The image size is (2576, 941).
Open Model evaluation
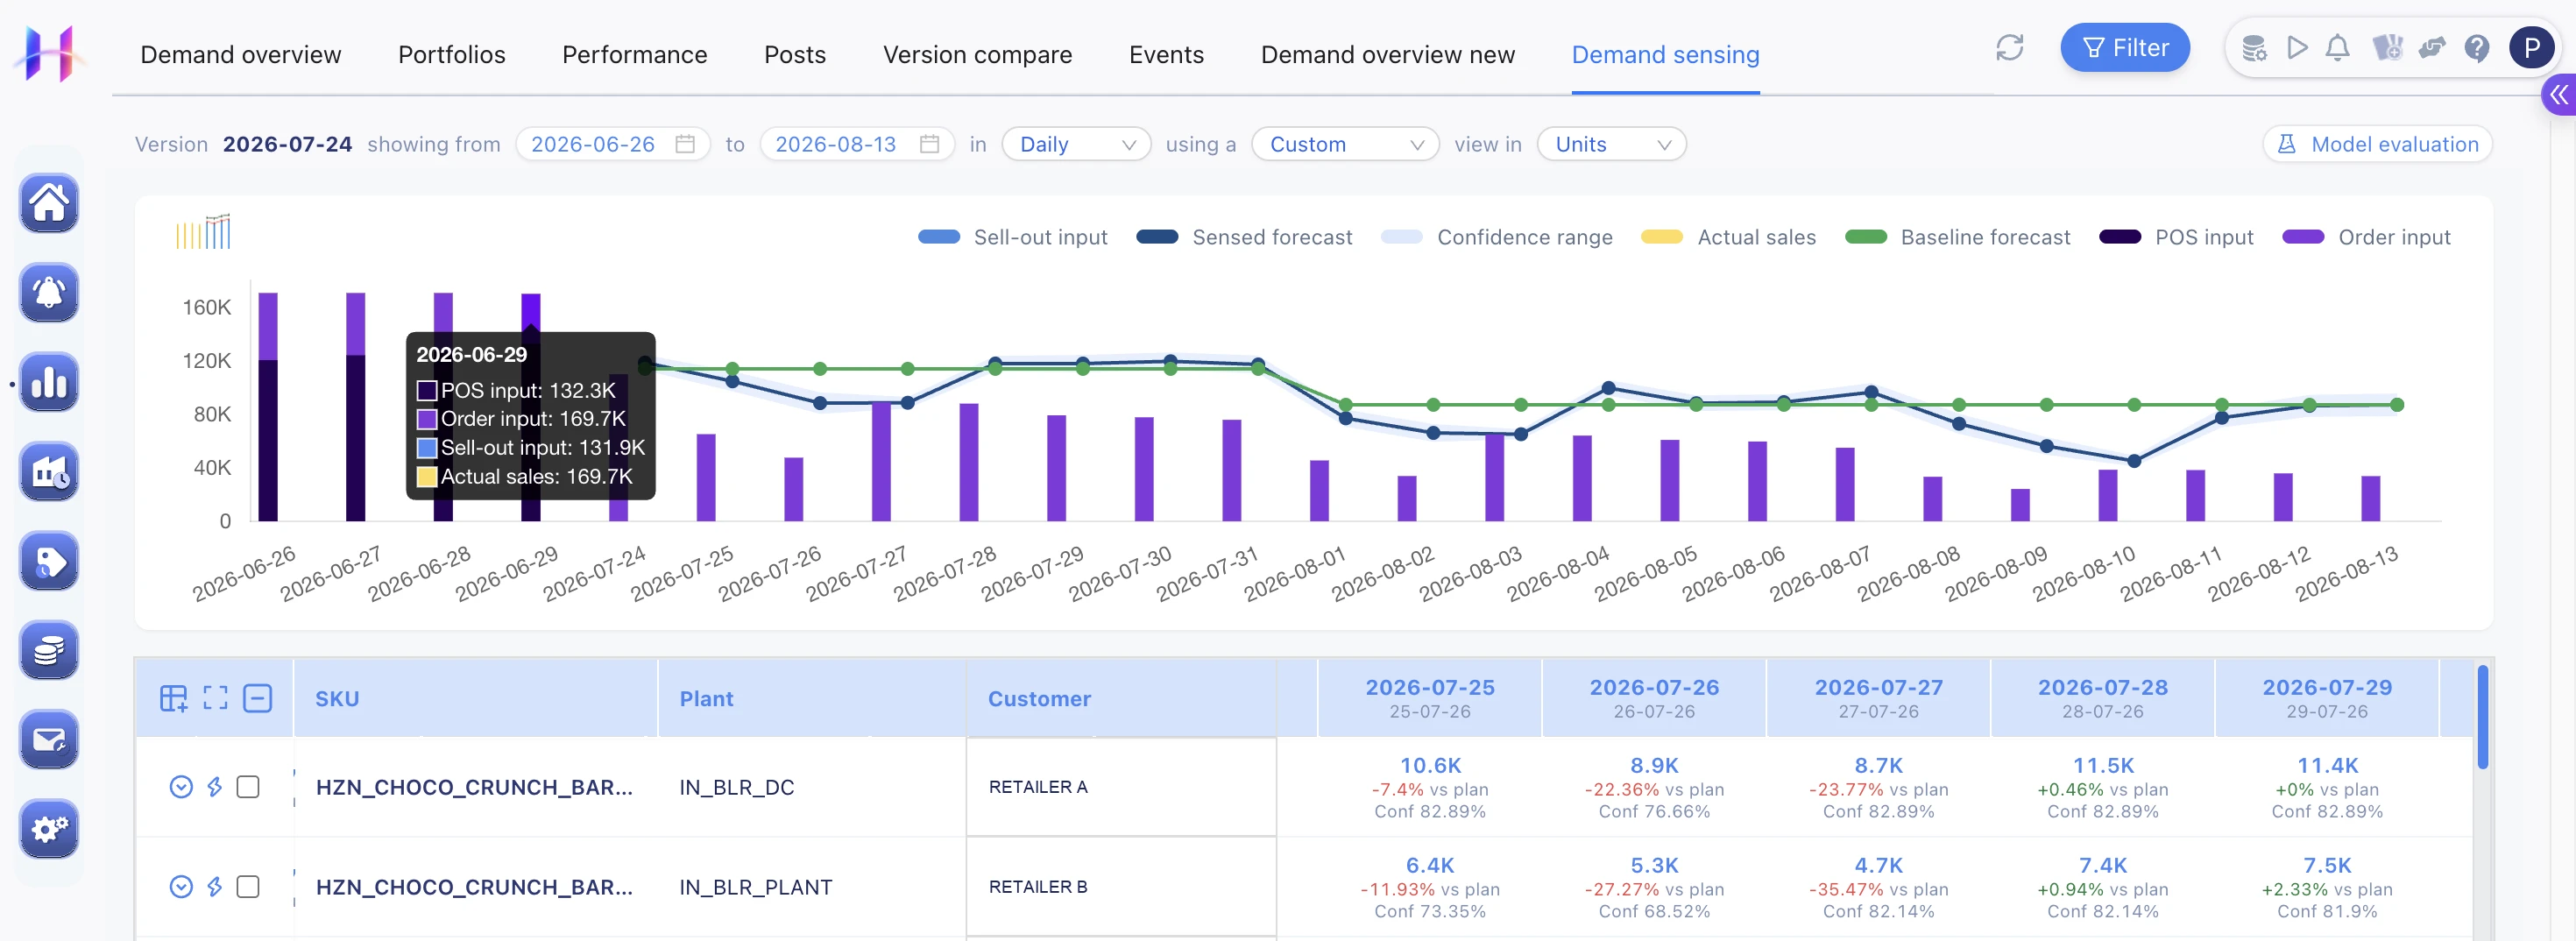[x=2377, y=144]
